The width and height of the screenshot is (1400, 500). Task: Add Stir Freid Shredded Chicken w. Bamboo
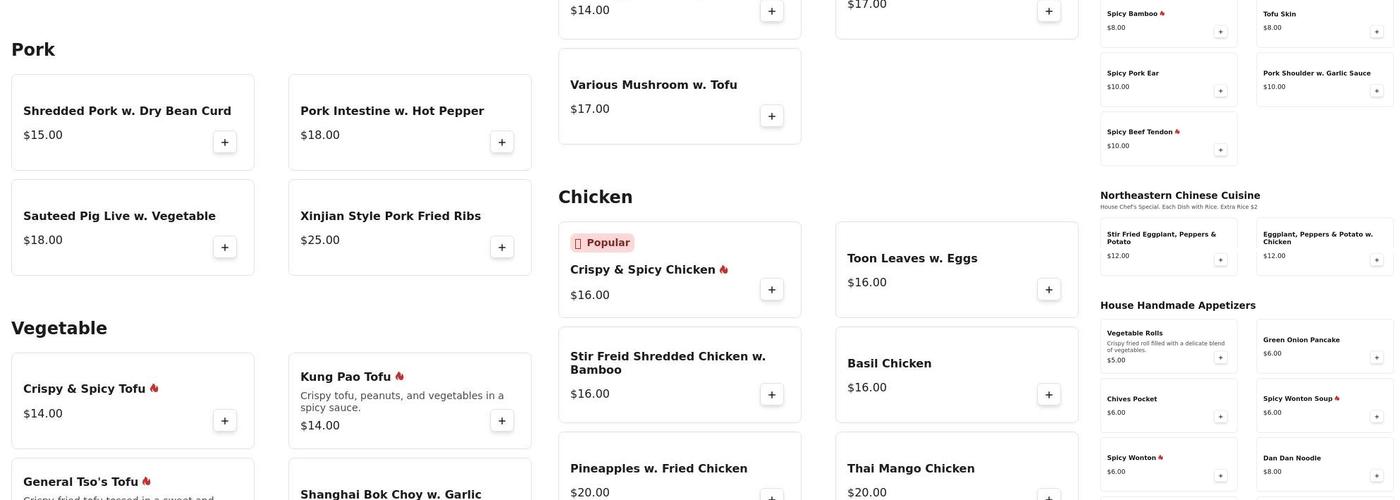pos(772,395)
